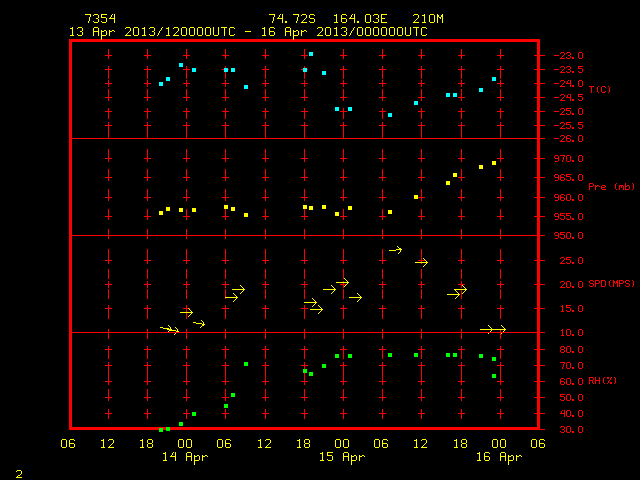Click the station ID 7354 text

pos(100,19)
